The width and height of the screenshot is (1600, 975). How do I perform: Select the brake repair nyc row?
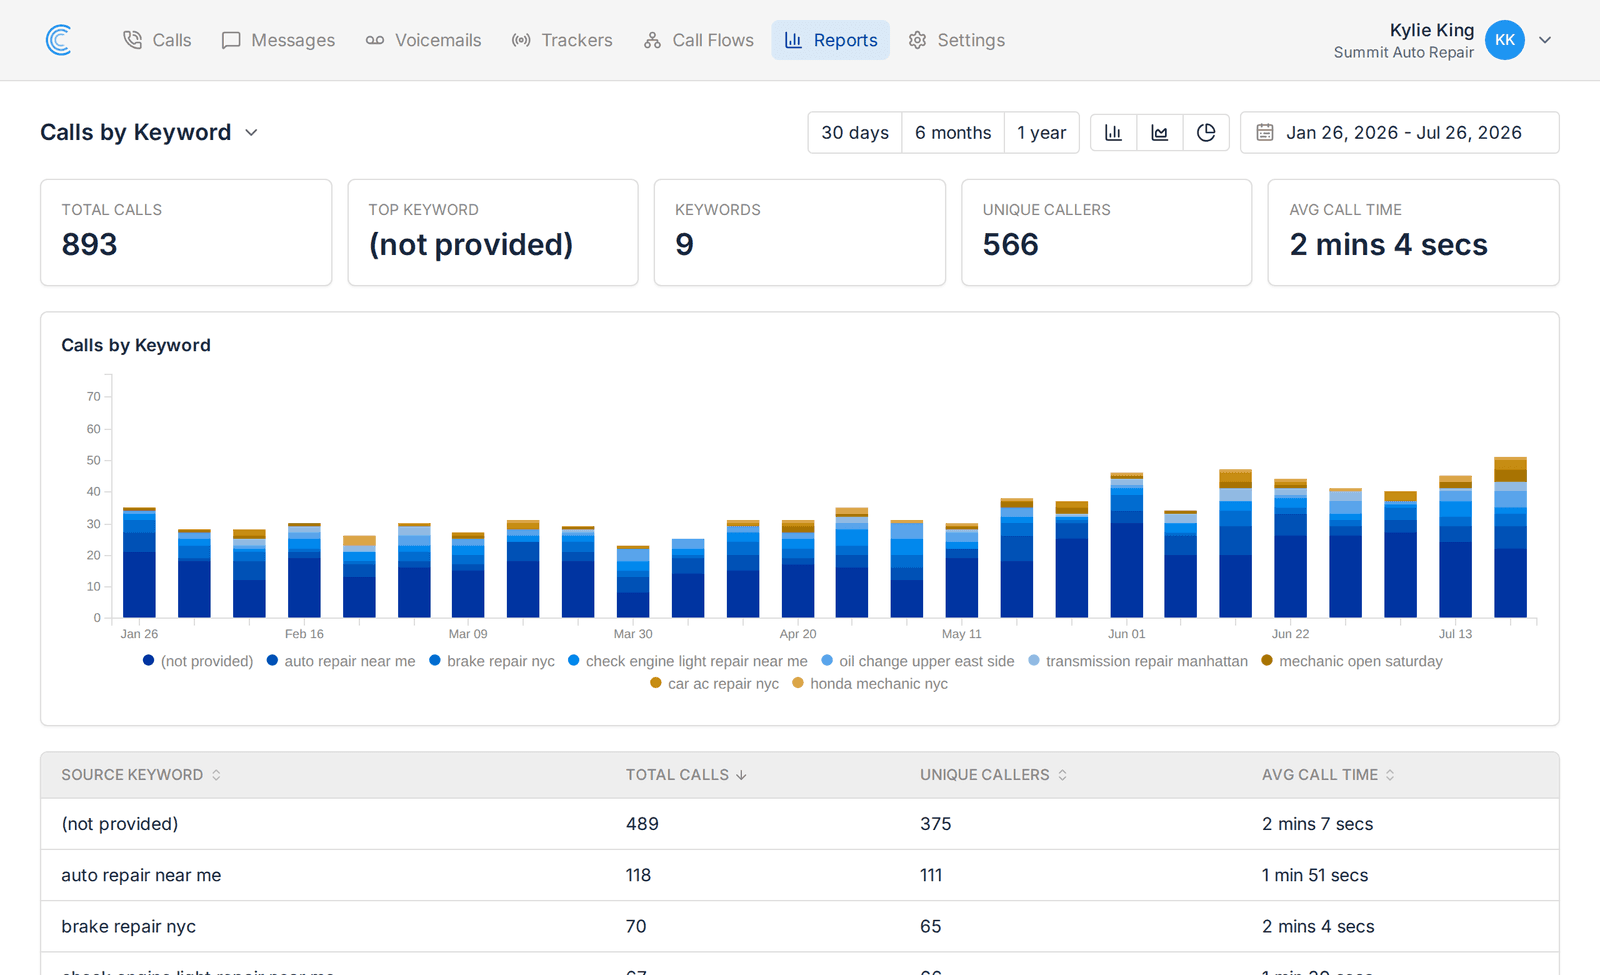point(800,926)
